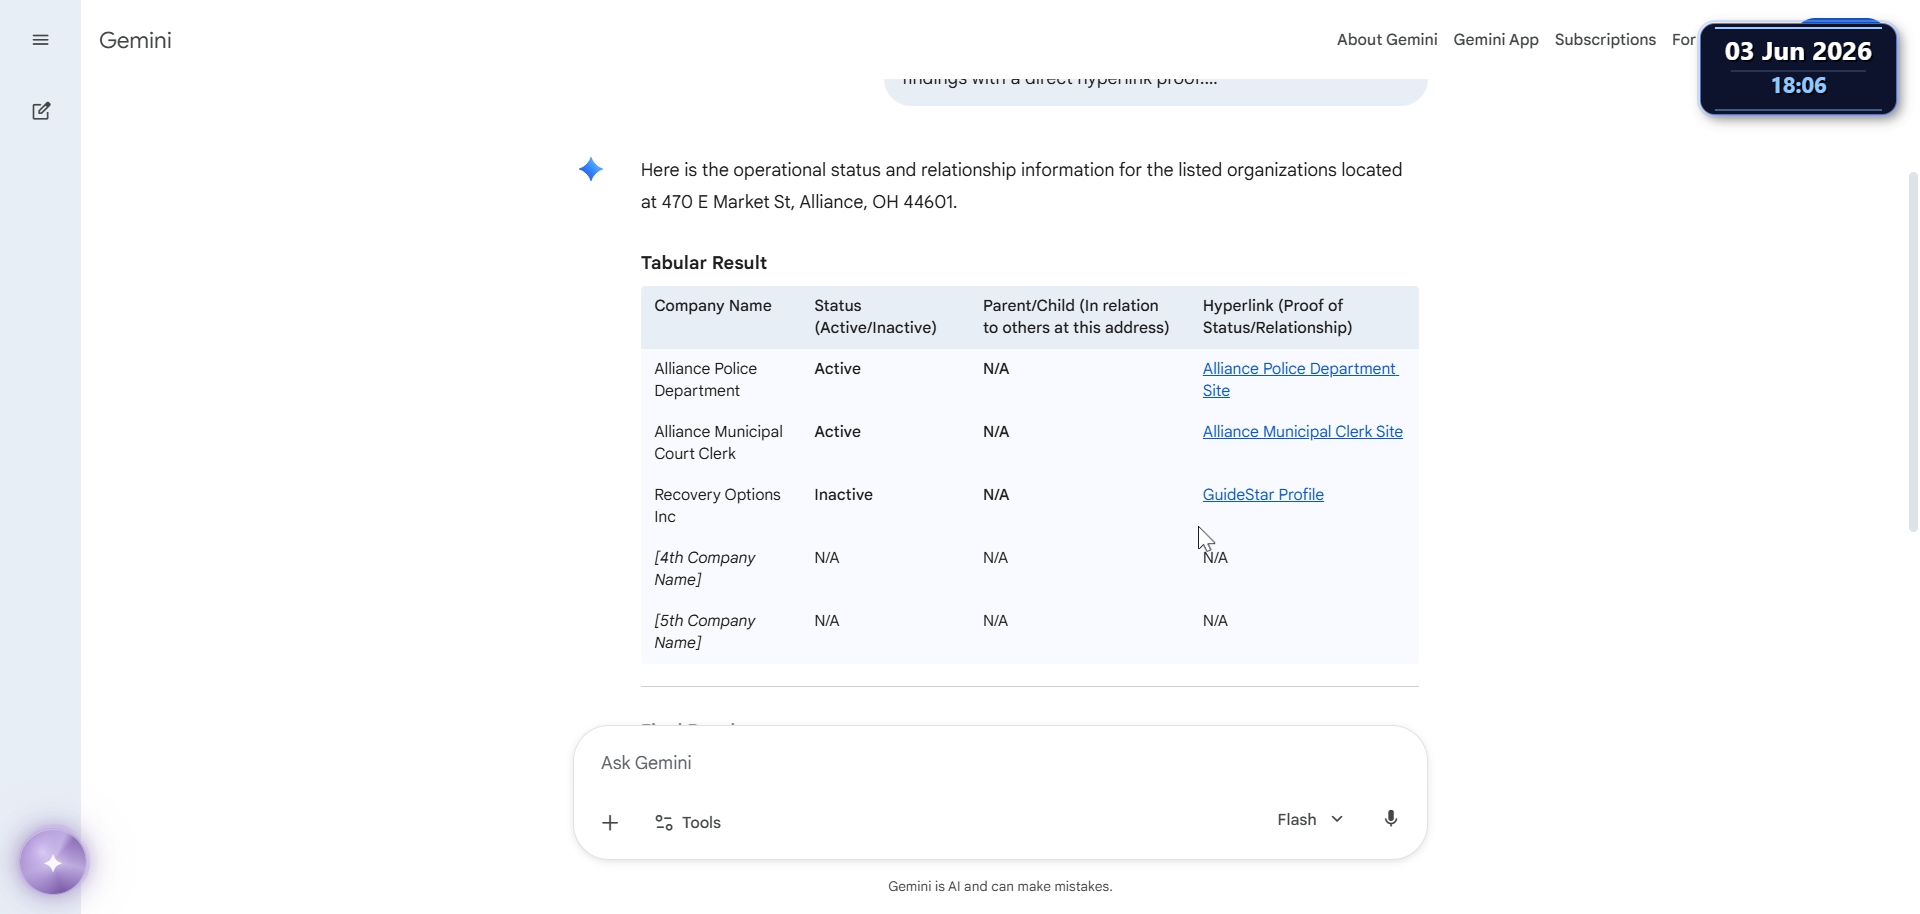This screenshot has width=1920, height=914.
Task: Focus the Ask Gemini input field
Action: [1000, 763]
